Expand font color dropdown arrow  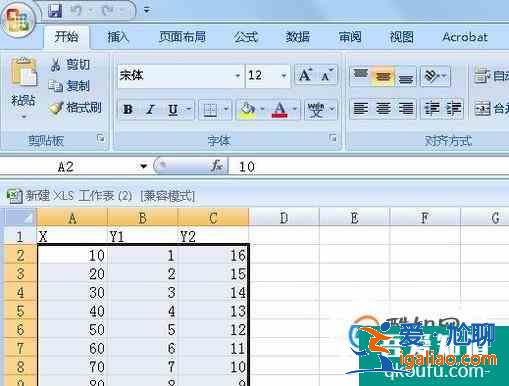pyautogui.click(x=295, y=109)
